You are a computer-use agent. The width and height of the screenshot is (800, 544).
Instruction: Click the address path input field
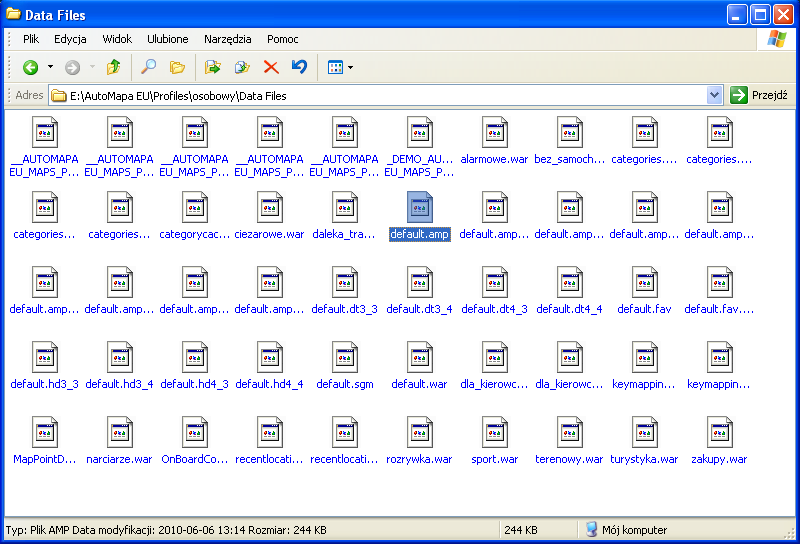tap(380, 96)
